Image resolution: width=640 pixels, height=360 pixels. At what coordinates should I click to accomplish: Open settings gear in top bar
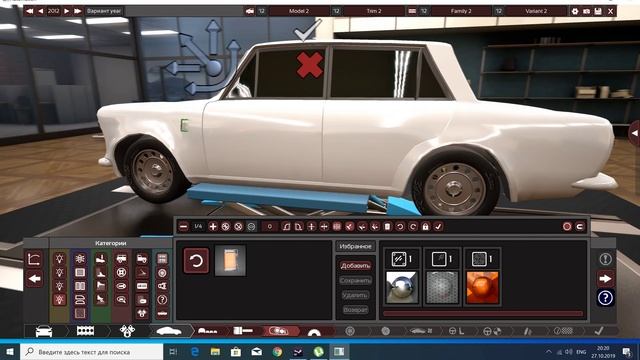point(575,11)
